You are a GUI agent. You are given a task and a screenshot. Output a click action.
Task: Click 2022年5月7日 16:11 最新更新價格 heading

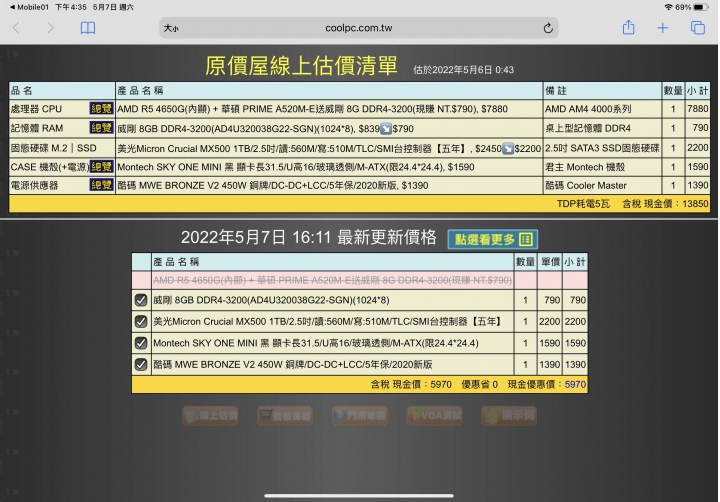(309, 237)
